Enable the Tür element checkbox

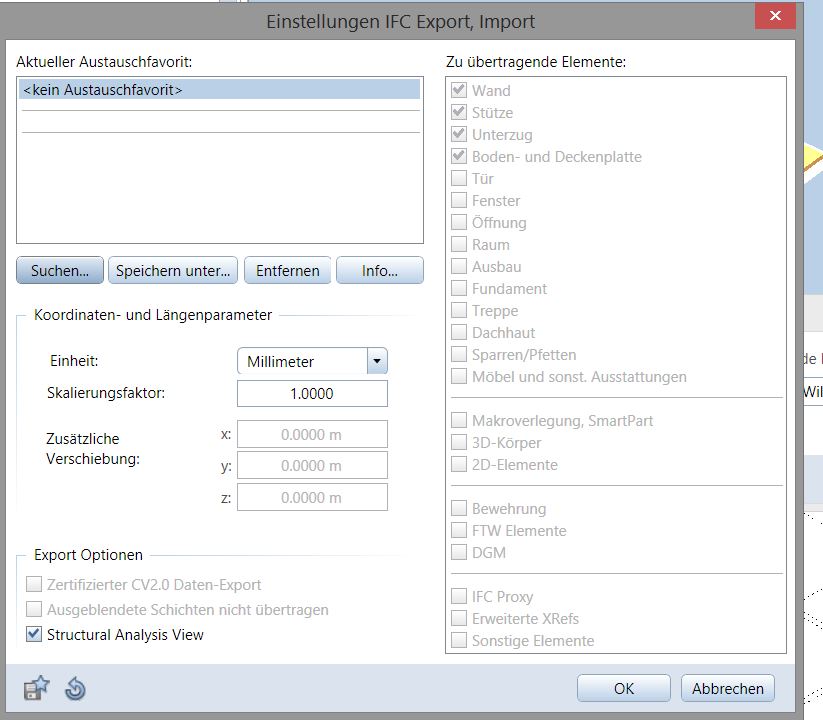click(459, 178)
